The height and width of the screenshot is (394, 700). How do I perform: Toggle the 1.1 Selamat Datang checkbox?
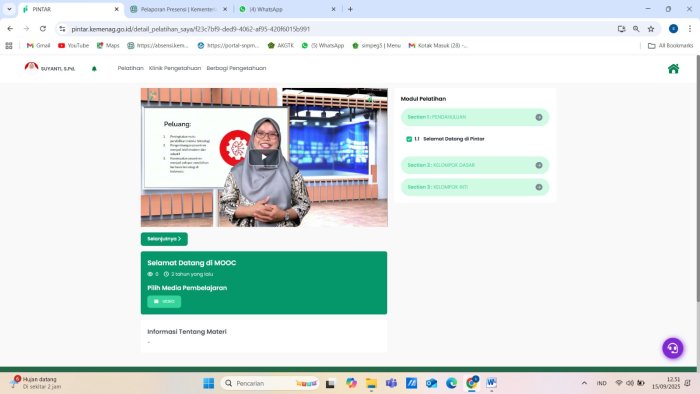tap(409, 139)
